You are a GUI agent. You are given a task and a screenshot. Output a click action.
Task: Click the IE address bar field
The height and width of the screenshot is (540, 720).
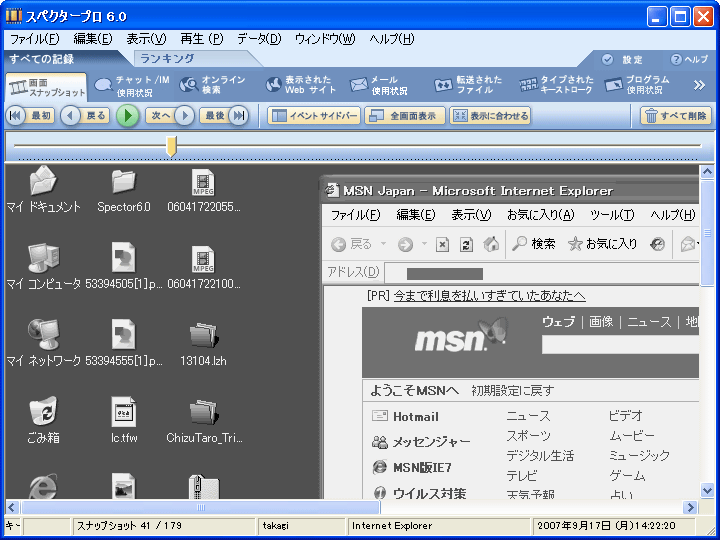[x=542, y=274]
